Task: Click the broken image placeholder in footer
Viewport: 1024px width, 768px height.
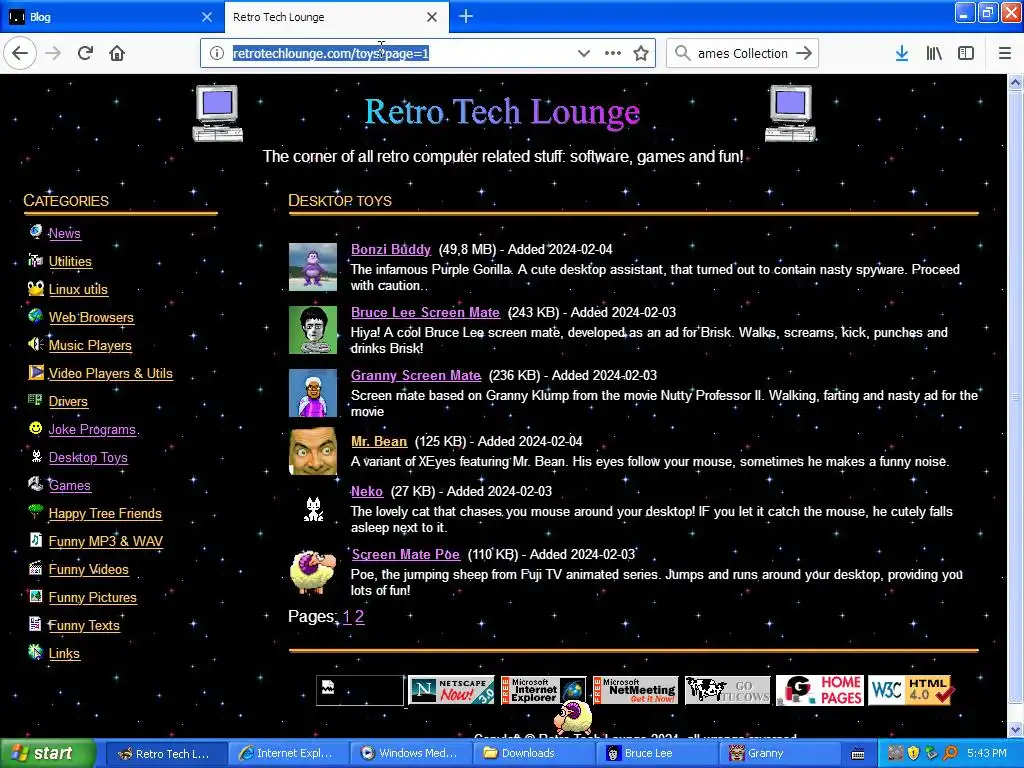Action: pos(360,690)
